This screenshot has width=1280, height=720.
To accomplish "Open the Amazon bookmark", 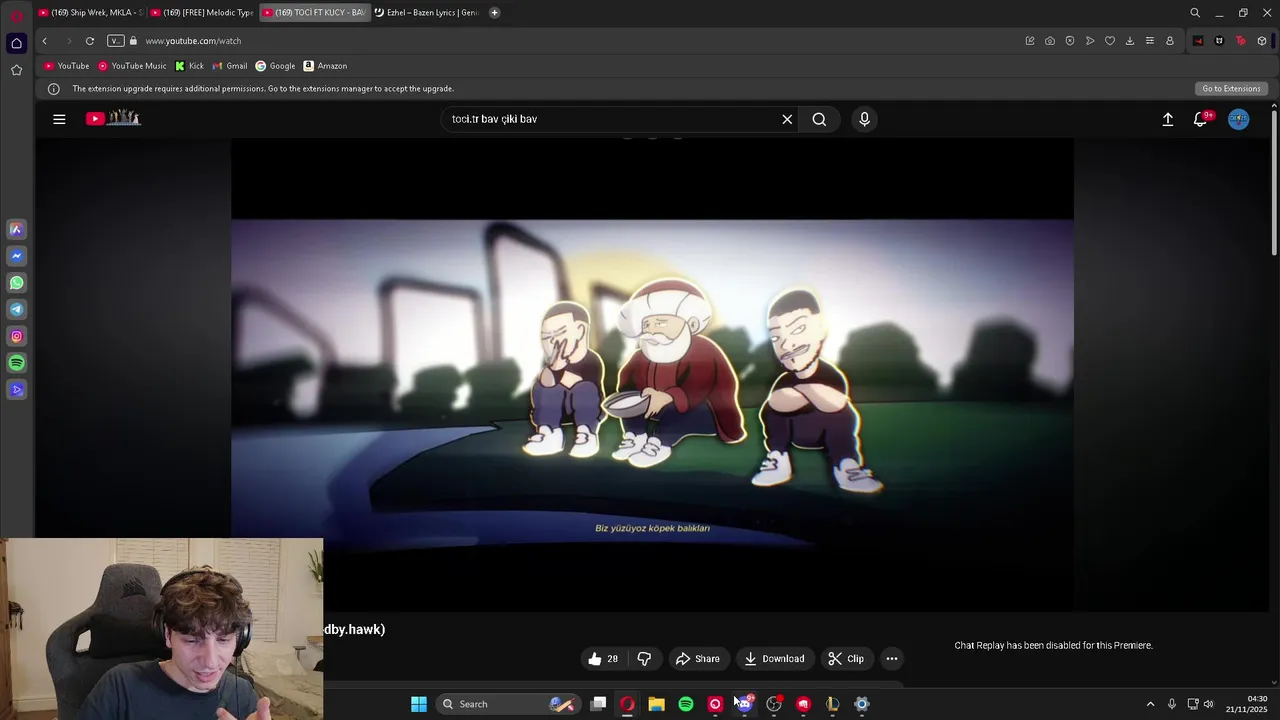I will coord(325,66).
